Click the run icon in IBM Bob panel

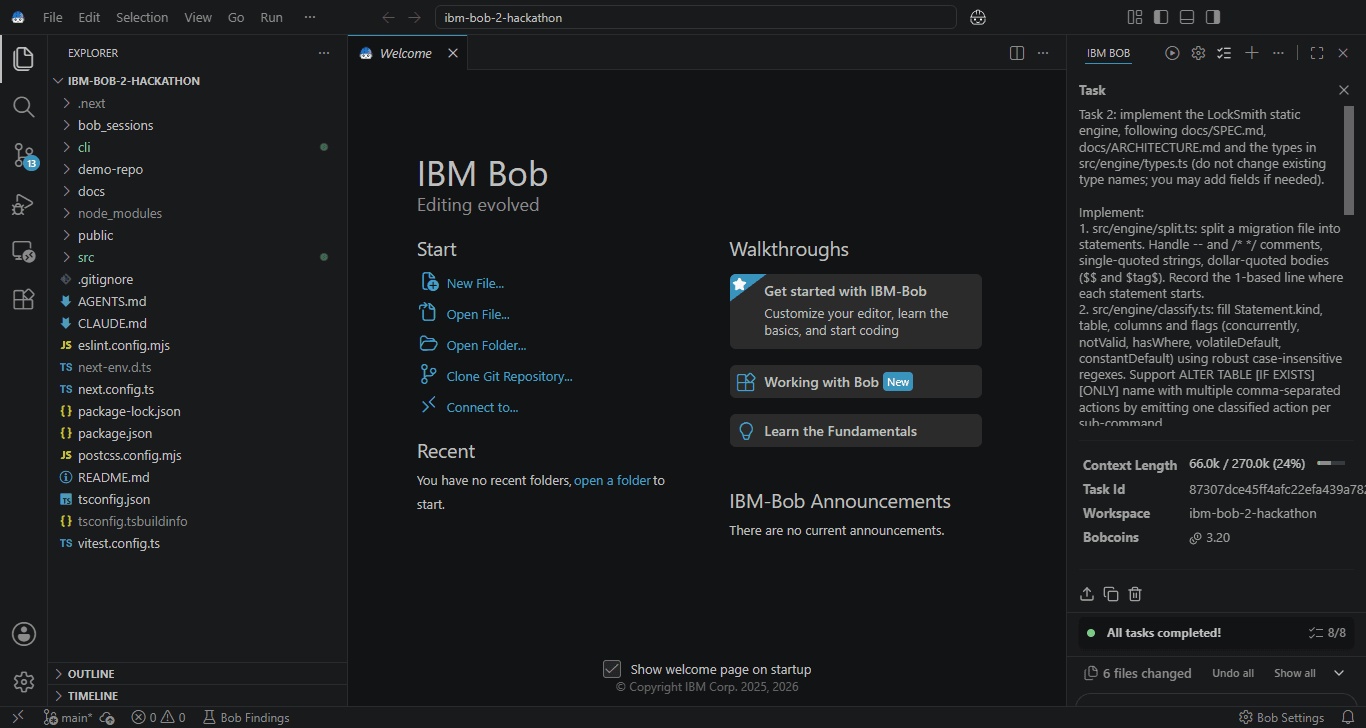[x=1172, y=53]
